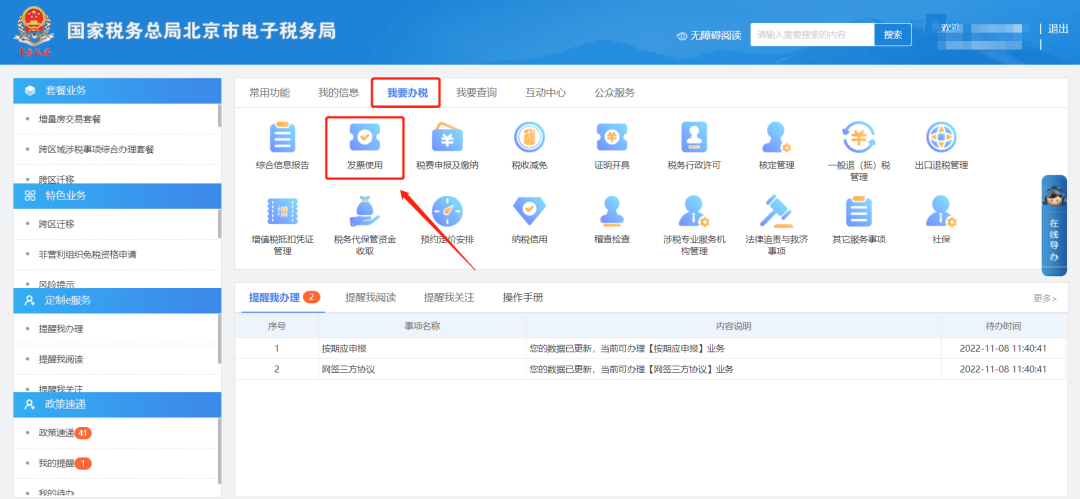Screen dimensions: 1080x499
Task: Open the 证明开具 icon
Action: (612, 138)
